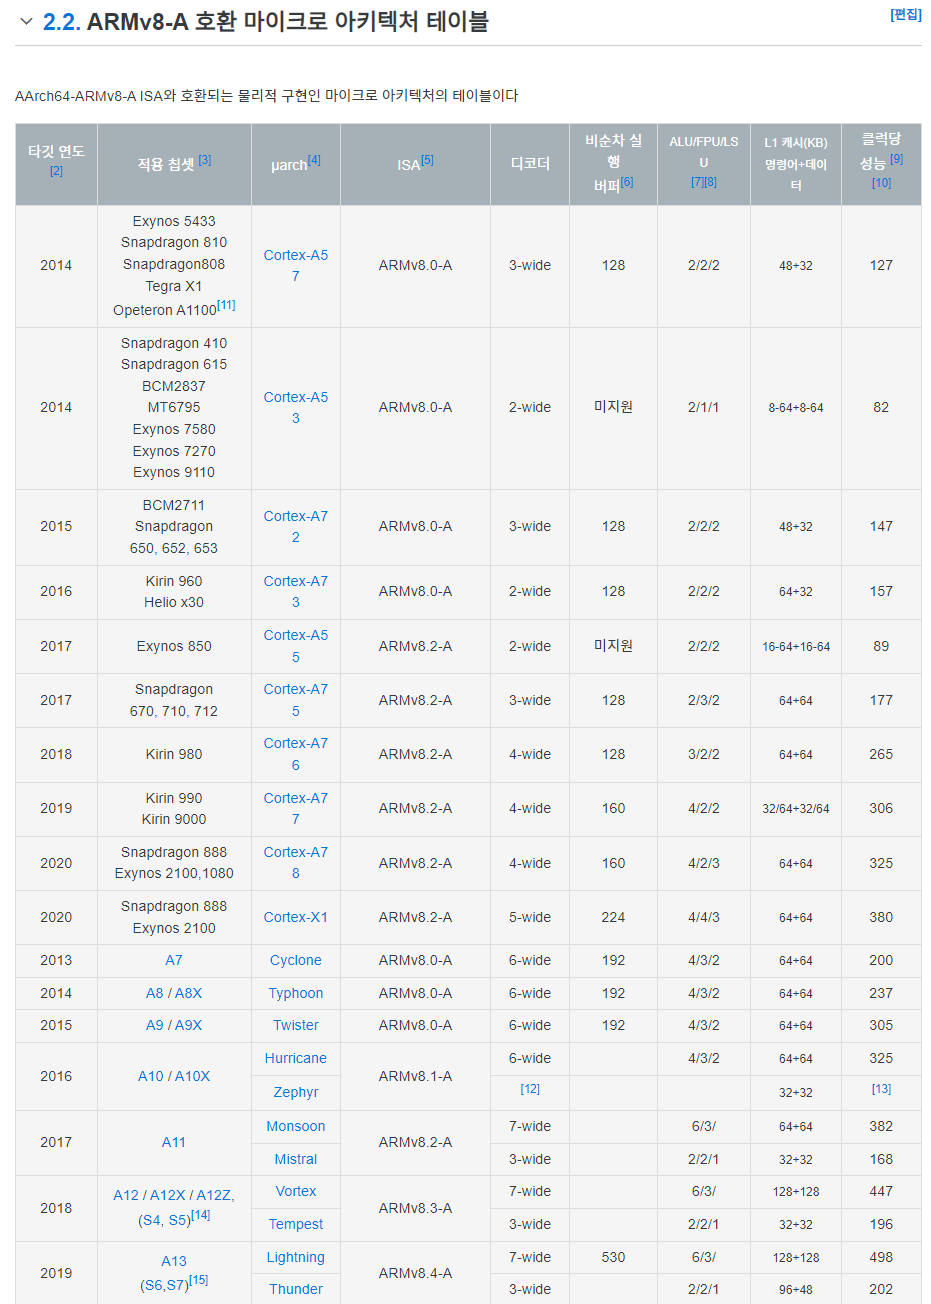Open the Cortex-A78 link
Image resolution: width=931 pixels, height=1304 pixels.
point(296,863)
